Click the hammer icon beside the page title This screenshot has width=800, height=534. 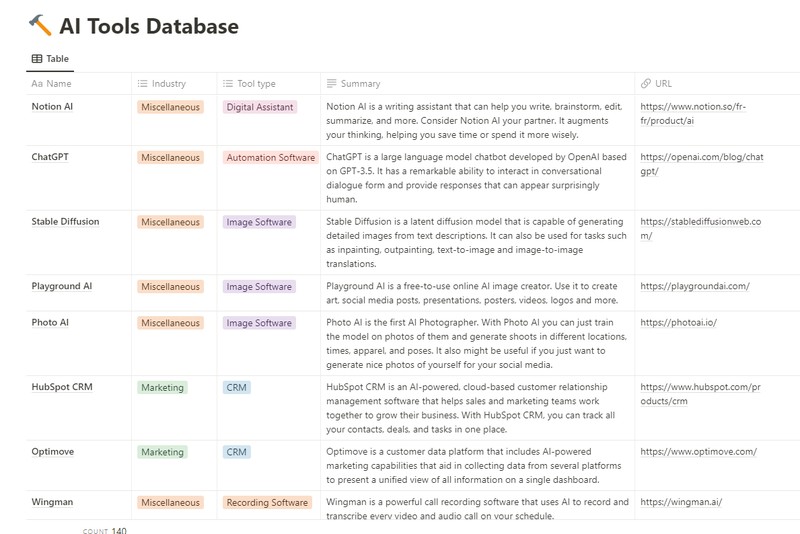[x=40, y=25]
